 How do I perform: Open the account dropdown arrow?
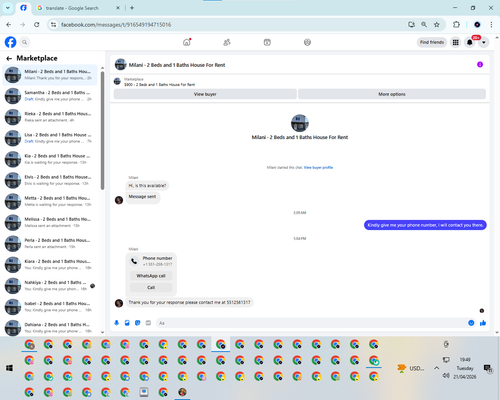484,42
